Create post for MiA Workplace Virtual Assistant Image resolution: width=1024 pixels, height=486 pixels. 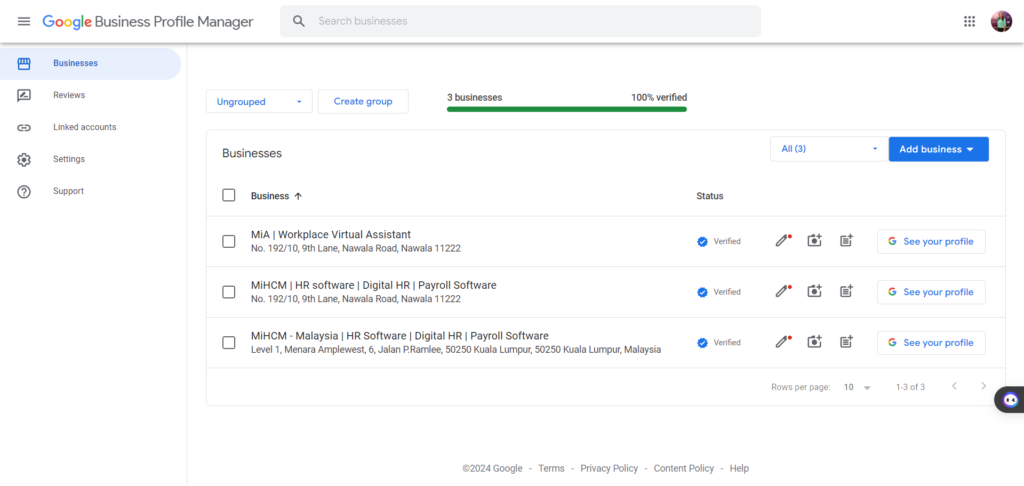point(846,240)
